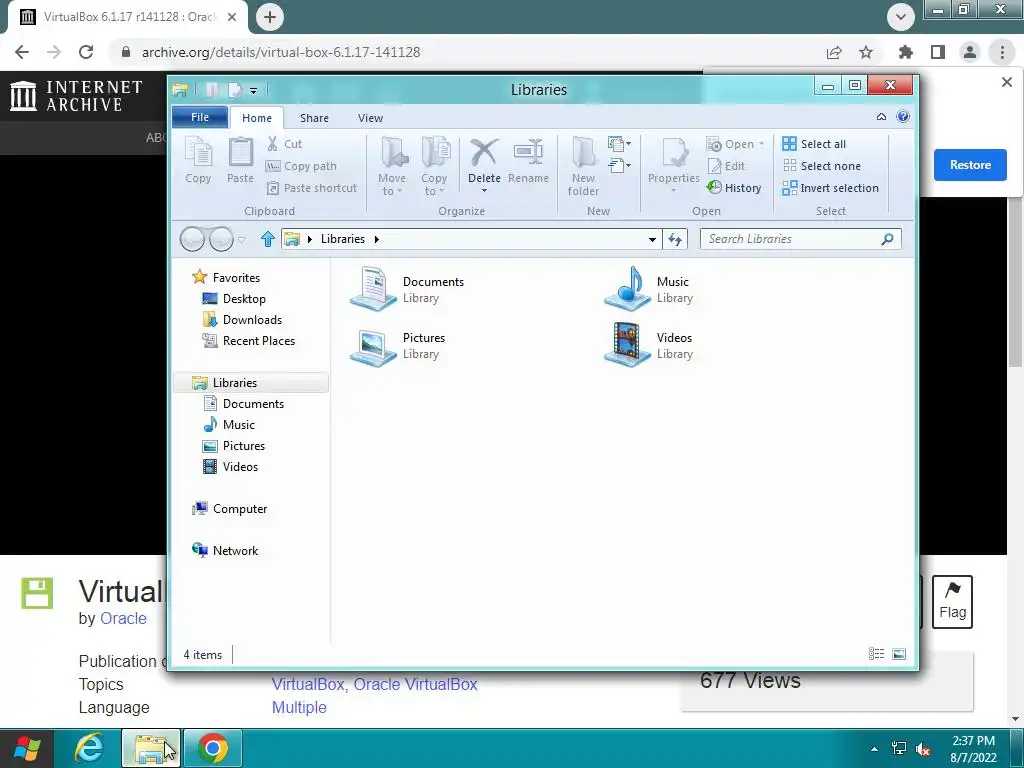1024x768 pixels.
Task: Click the Open item in the ribbon
Action: pyautogui.click(x=735, y=144)
